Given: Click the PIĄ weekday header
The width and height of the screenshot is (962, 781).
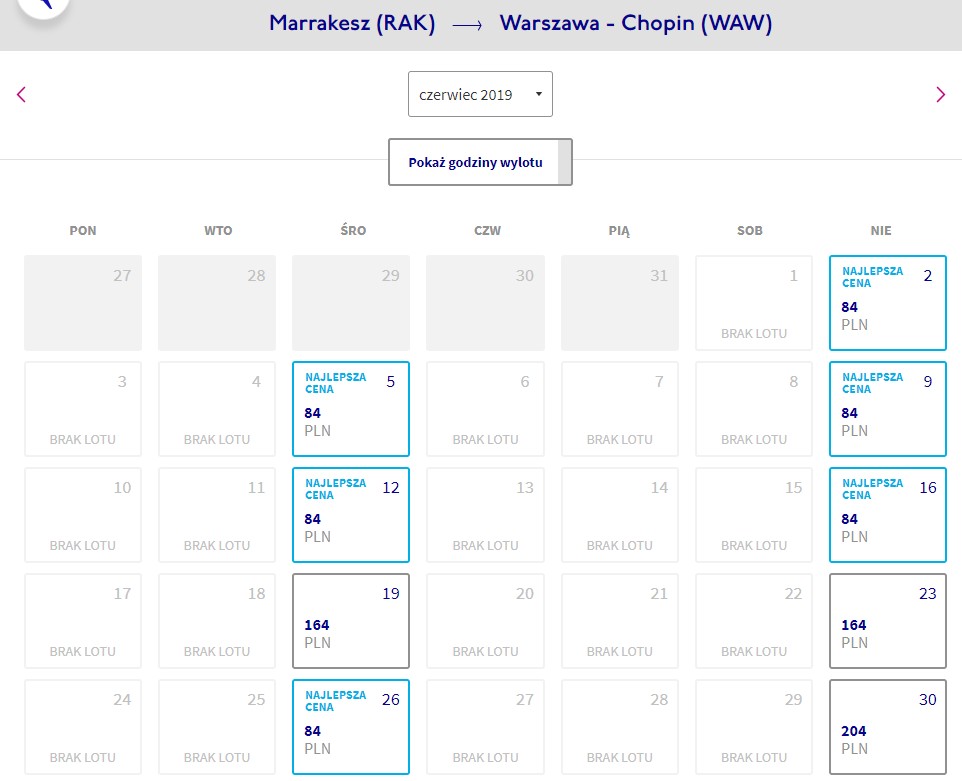Looking at the screenshot, I should (x=619, y=231).
